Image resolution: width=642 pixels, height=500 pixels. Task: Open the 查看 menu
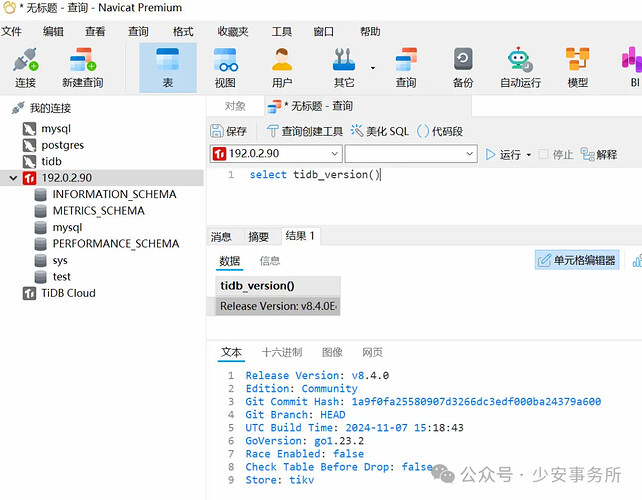95,32
